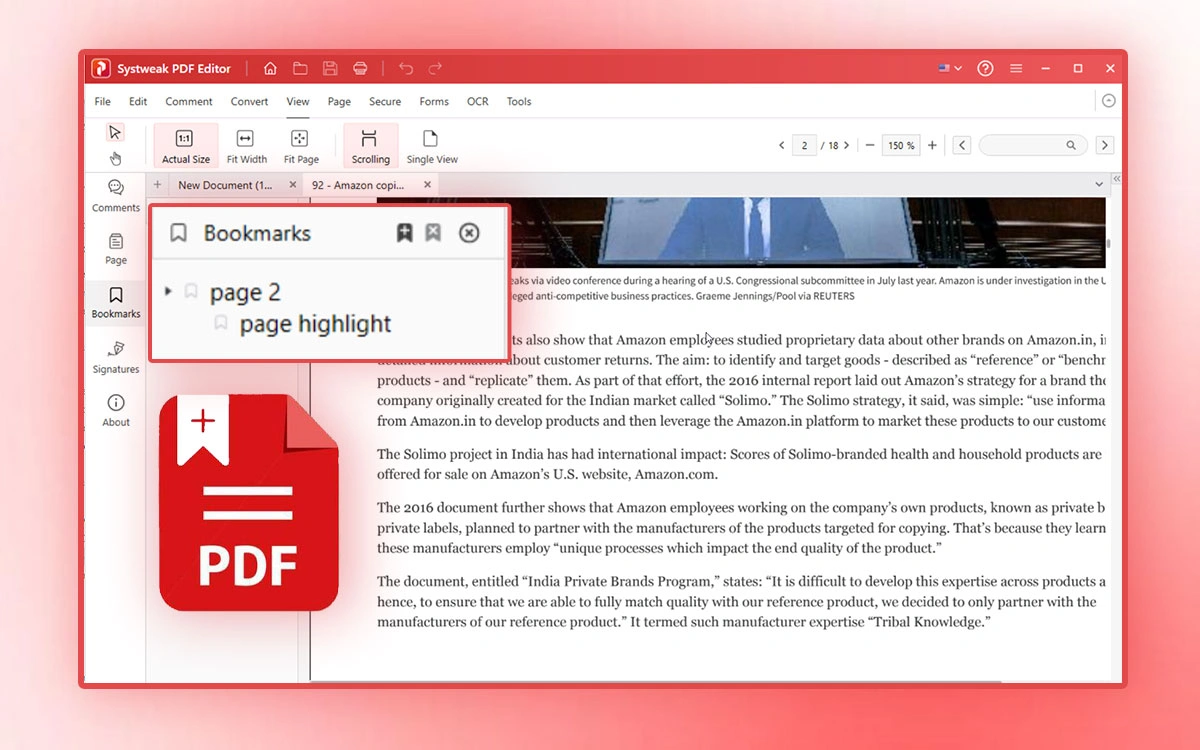Undo the last action

[x=406, y=68]
